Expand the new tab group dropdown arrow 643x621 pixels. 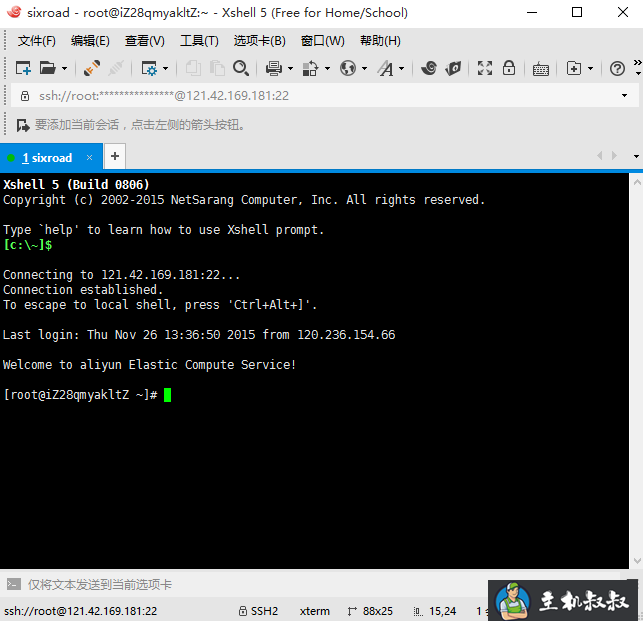(x=591, y=68)
